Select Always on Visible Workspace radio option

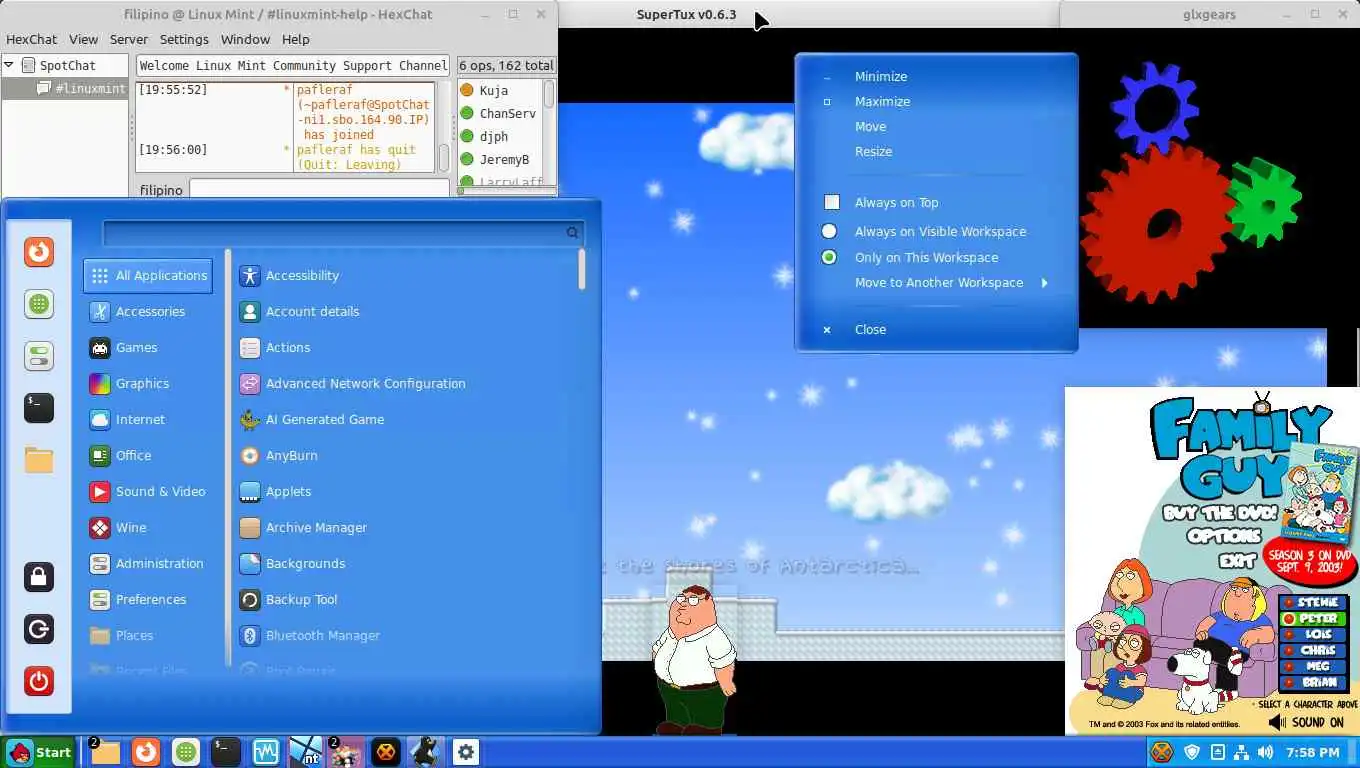tap(829, 231)
